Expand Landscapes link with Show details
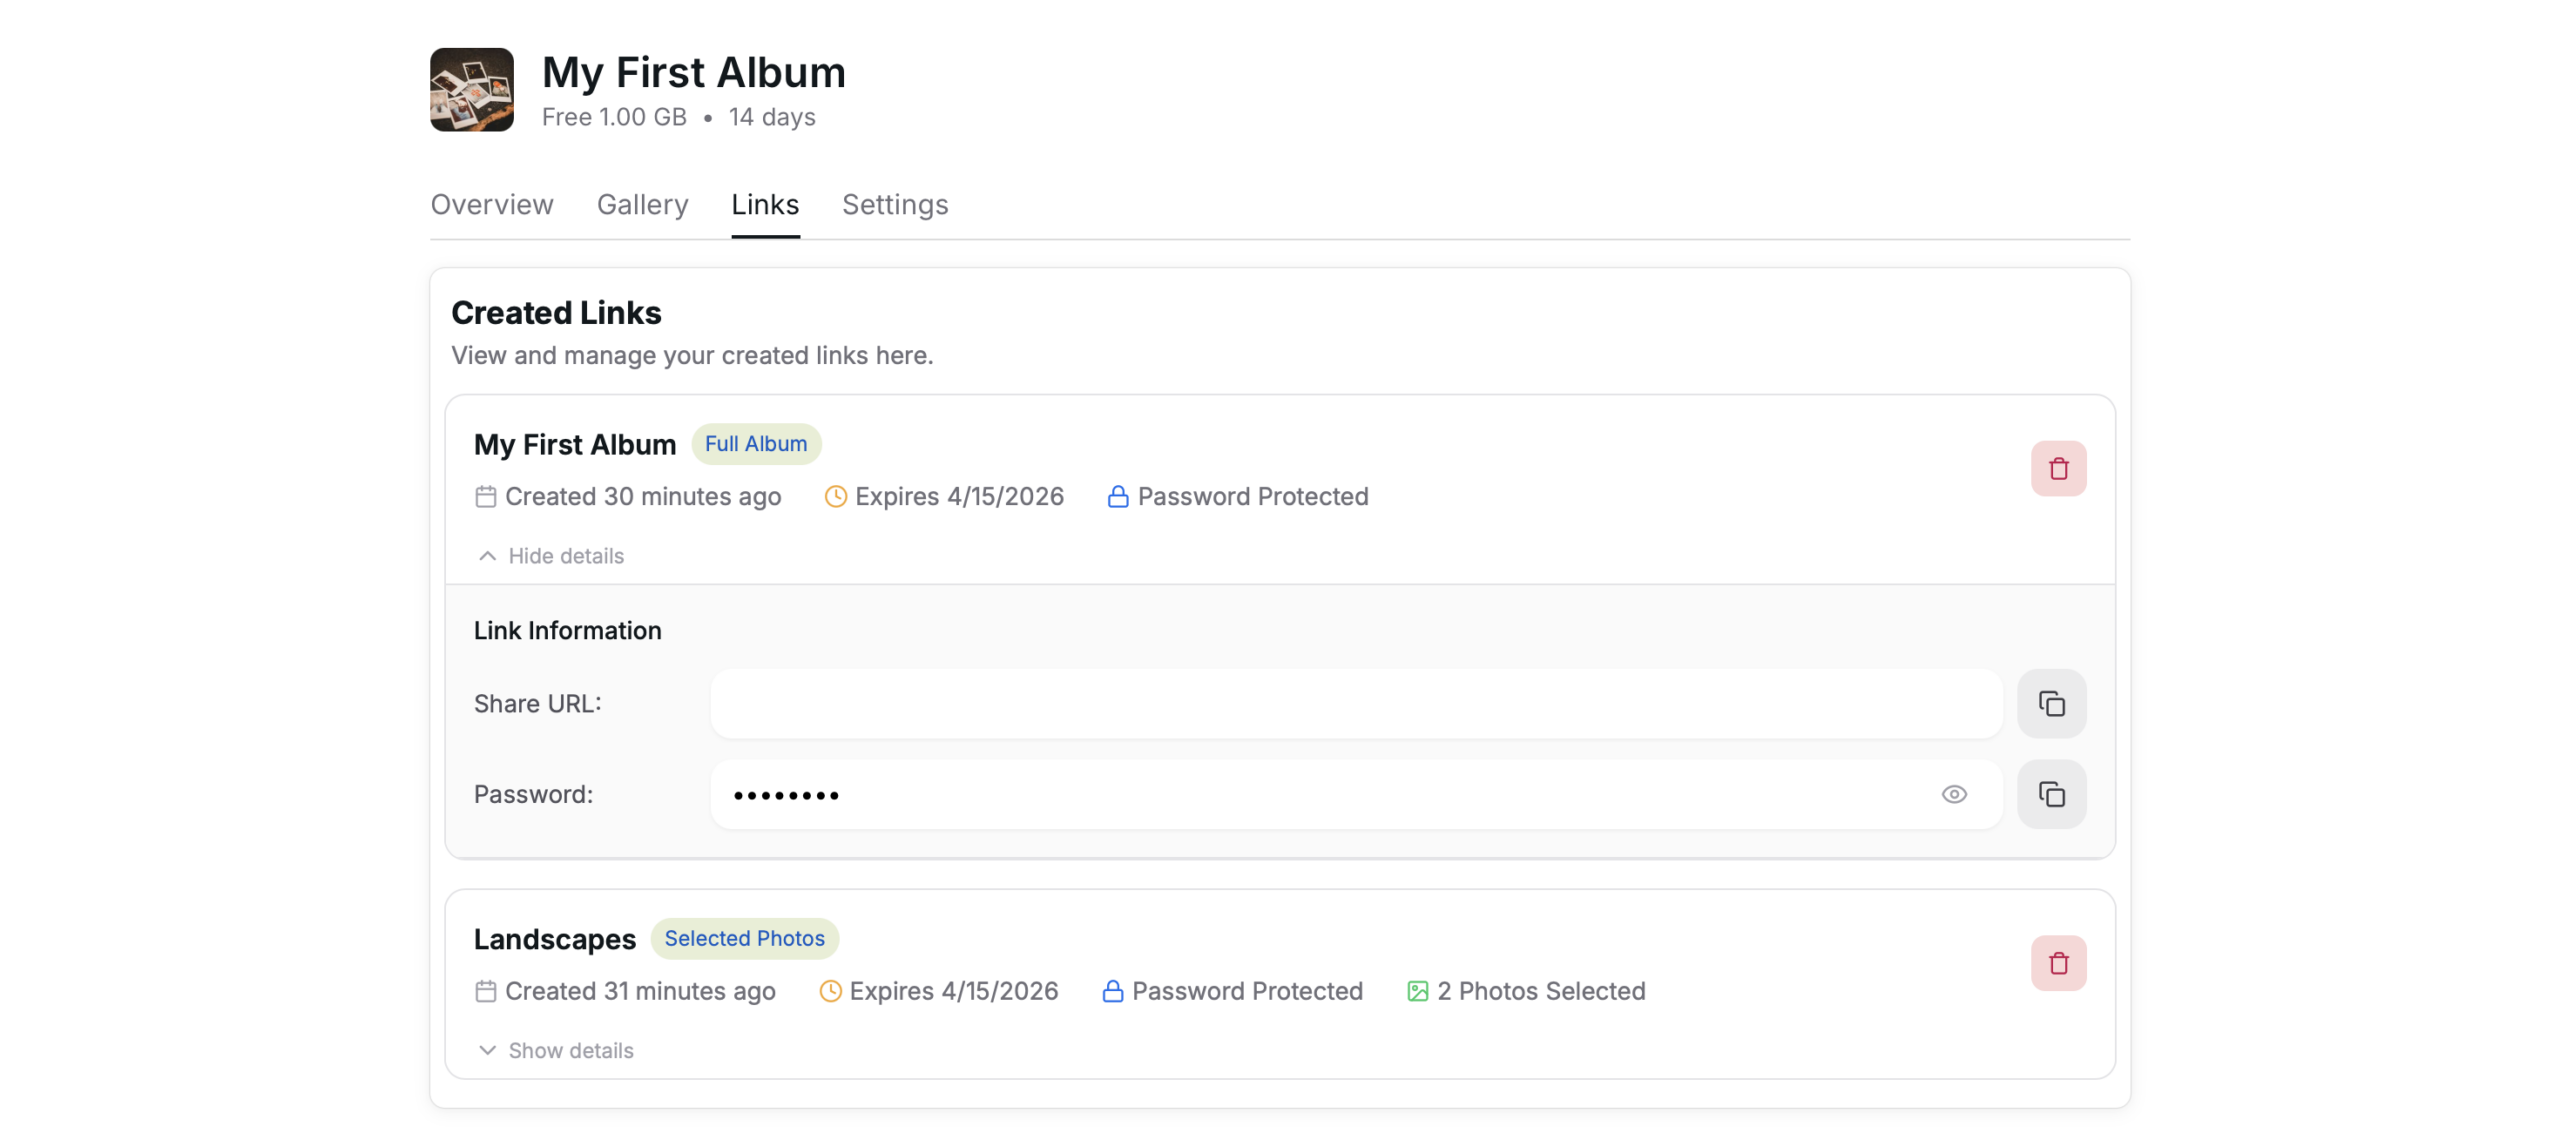Screen dimensions: 2560x1140 [570, 1050]
